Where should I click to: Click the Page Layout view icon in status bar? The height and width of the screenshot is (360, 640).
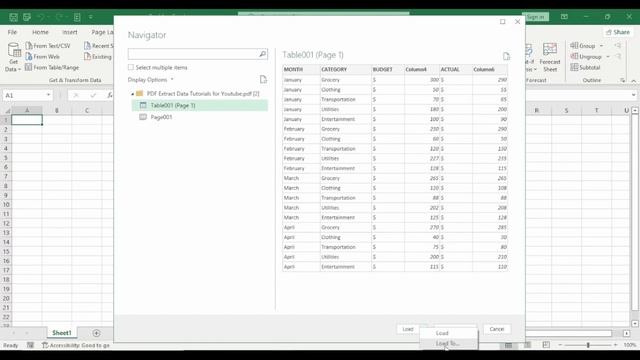coord(527,345)
